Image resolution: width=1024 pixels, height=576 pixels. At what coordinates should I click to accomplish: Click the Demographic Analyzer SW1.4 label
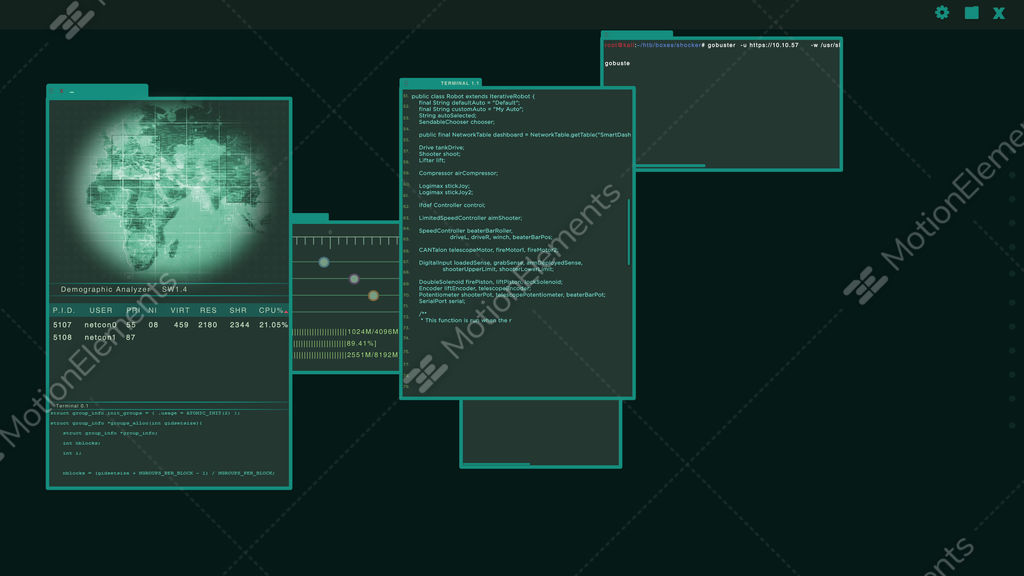click(x=124, y=289)
